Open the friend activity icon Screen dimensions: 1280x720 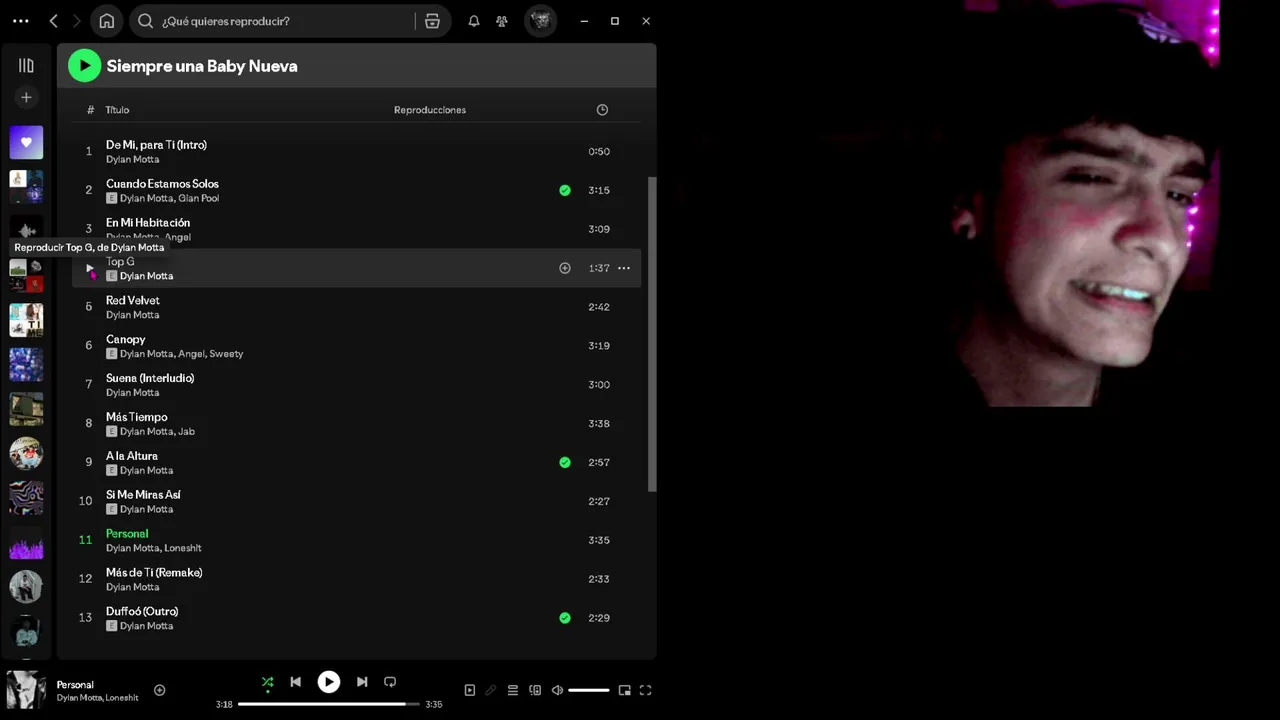502,21
